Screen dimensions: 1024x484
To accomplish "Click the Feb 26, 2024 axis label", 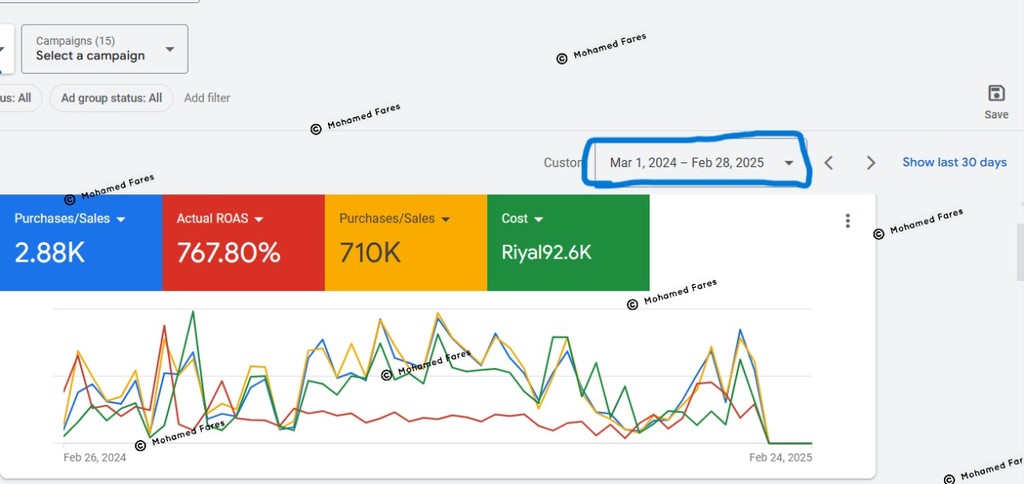I will [x=95, y=458].
